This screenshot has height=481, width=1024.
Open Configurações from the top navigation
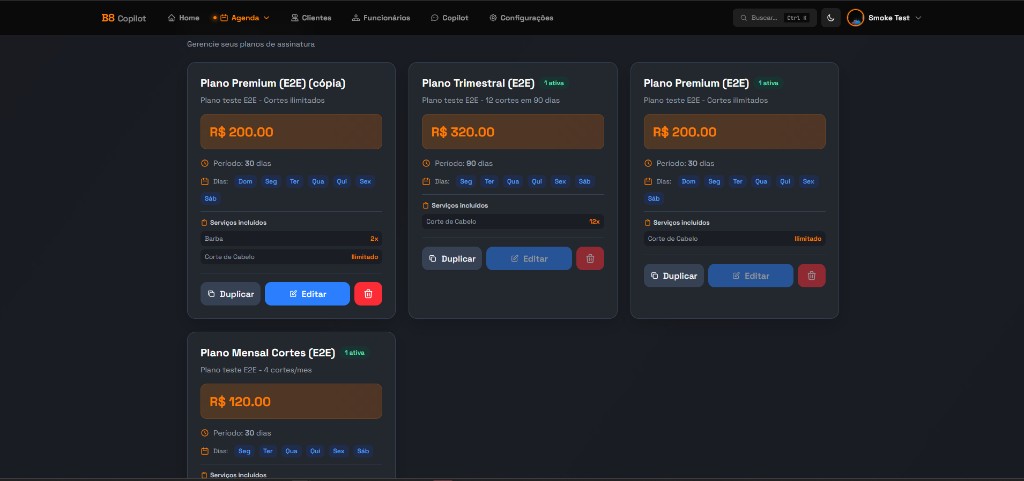pyautogui.click(x=521, y=18)
